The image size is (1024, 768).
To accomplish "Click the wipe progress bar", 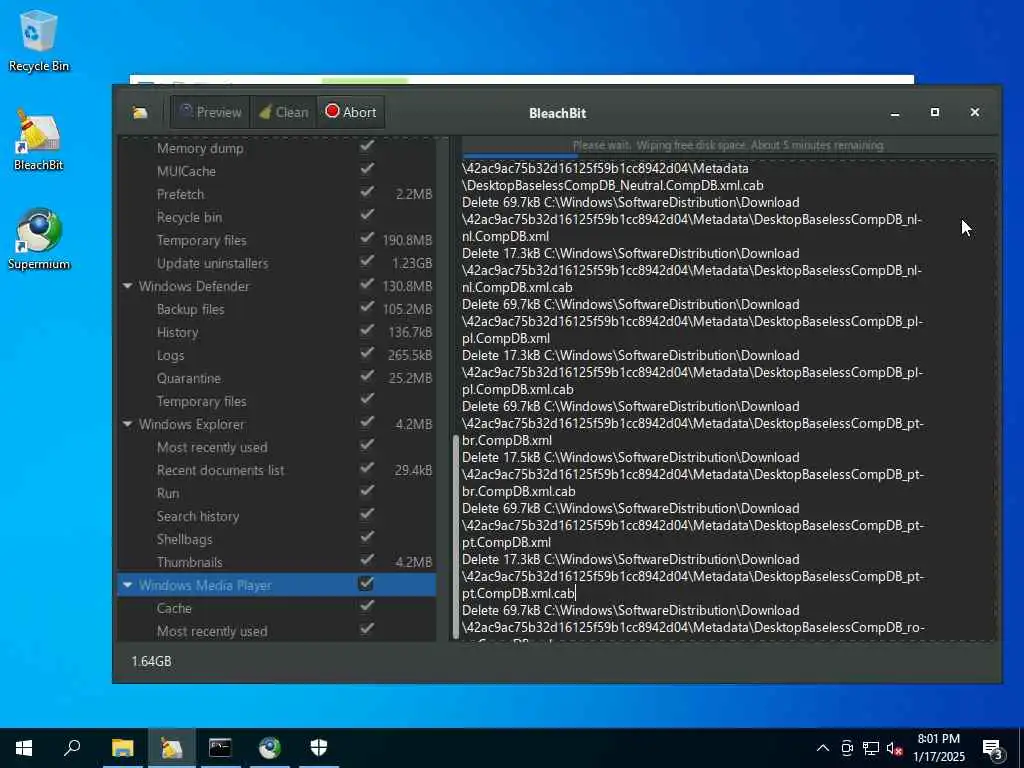I will point(729,156).
